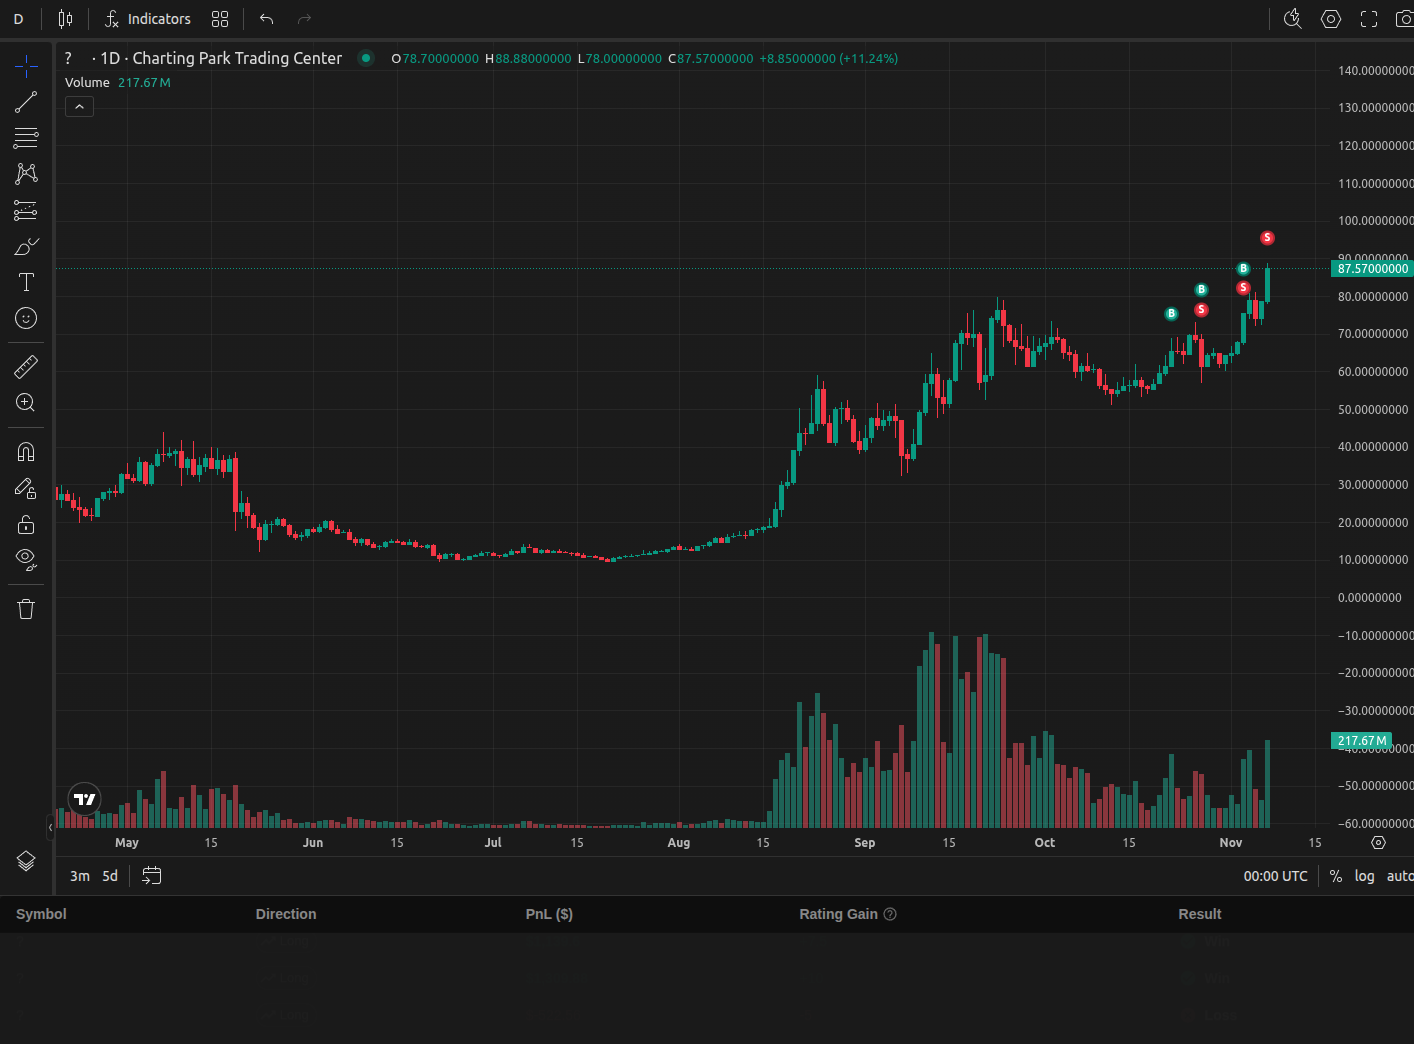Toggle lock all drawing tools

(x=26, y=524)
